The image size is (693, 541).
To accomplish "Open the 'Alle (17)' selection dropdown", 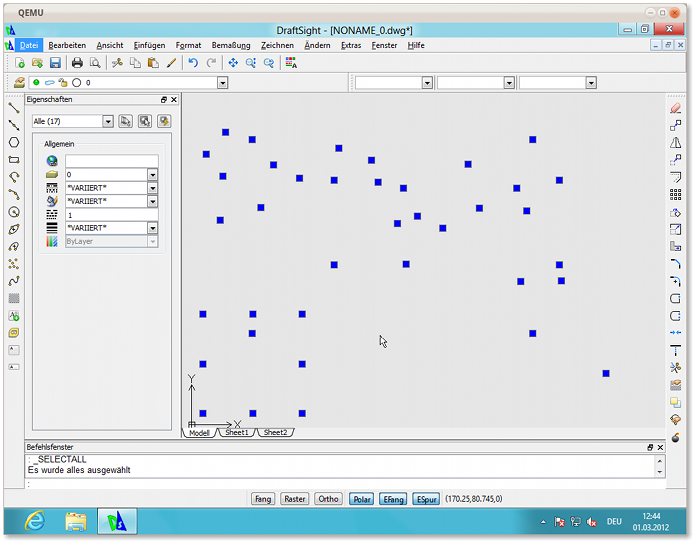I will tap(108, 121).
